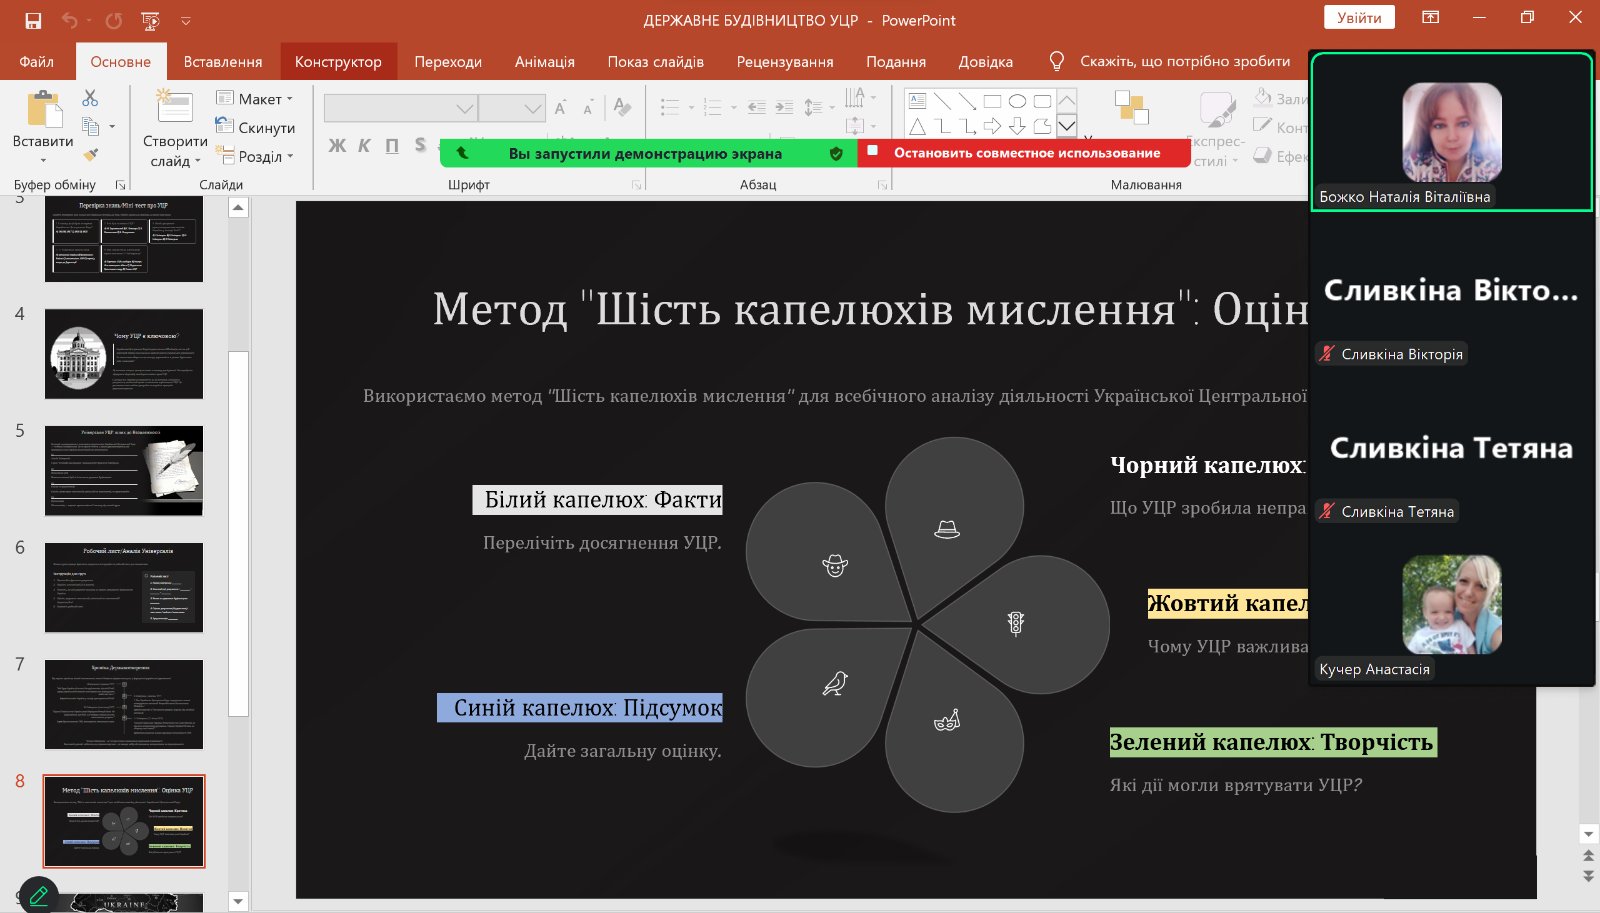Toggle italic formatting (К)

pyautogui.click(x=364, y=146)
